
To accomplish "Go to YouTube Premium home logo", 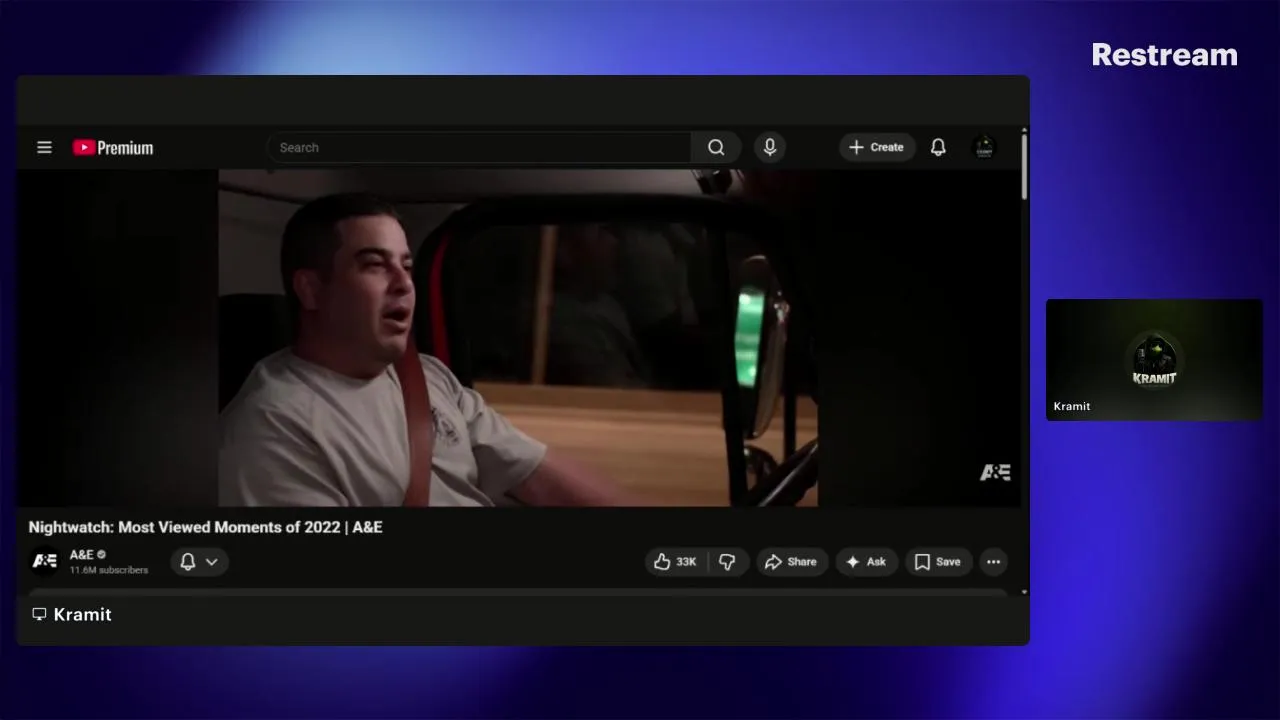I will (113, 147).
